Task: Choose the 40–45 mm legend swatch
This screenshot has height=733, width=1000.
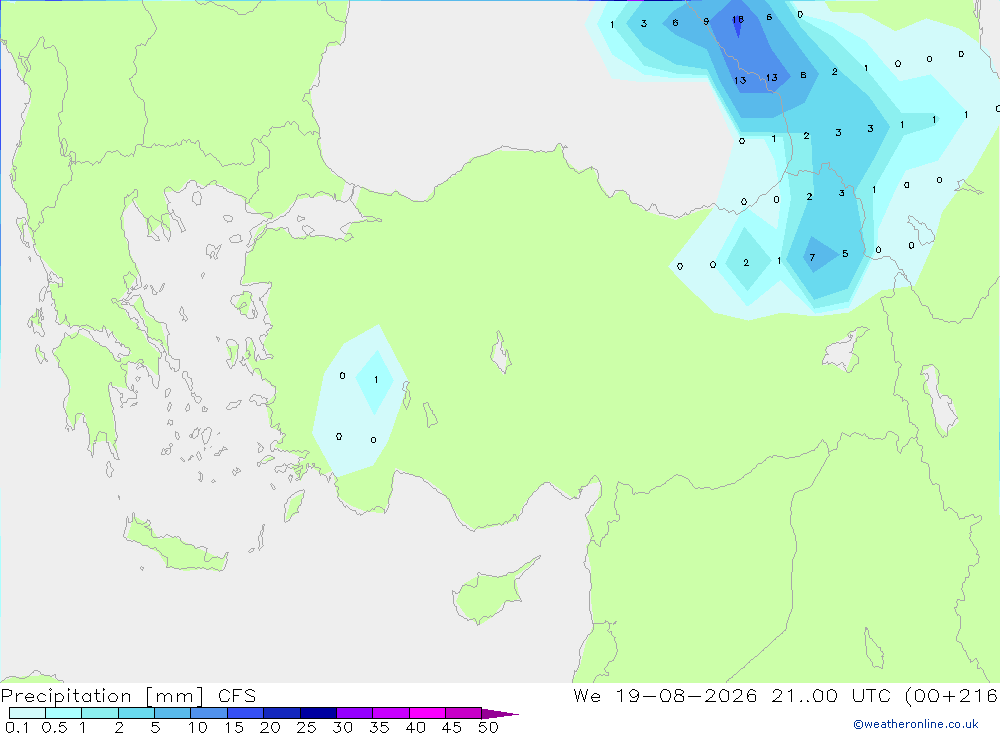Action: tap(427, 713)
